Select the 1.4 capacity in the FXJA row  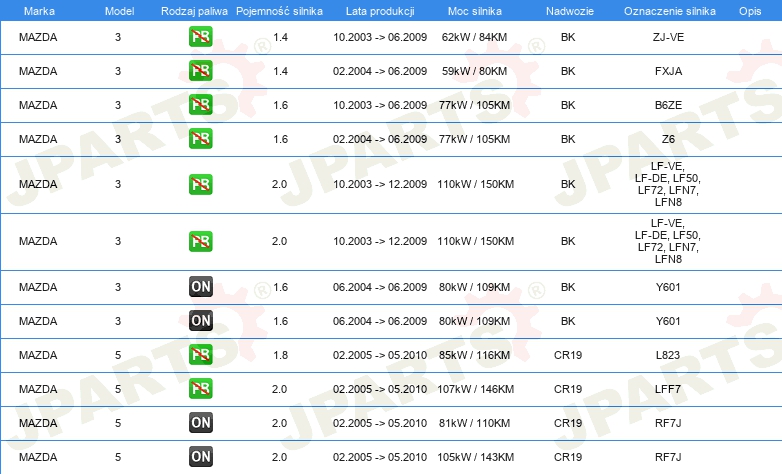point(280,71)
